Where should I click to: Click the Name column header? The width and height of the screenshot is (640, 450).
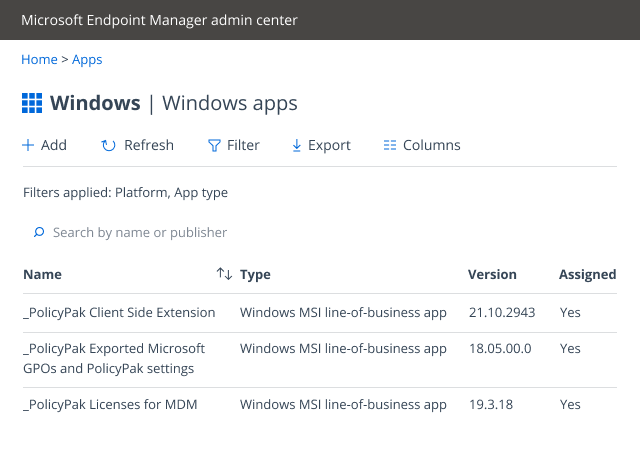42,274
